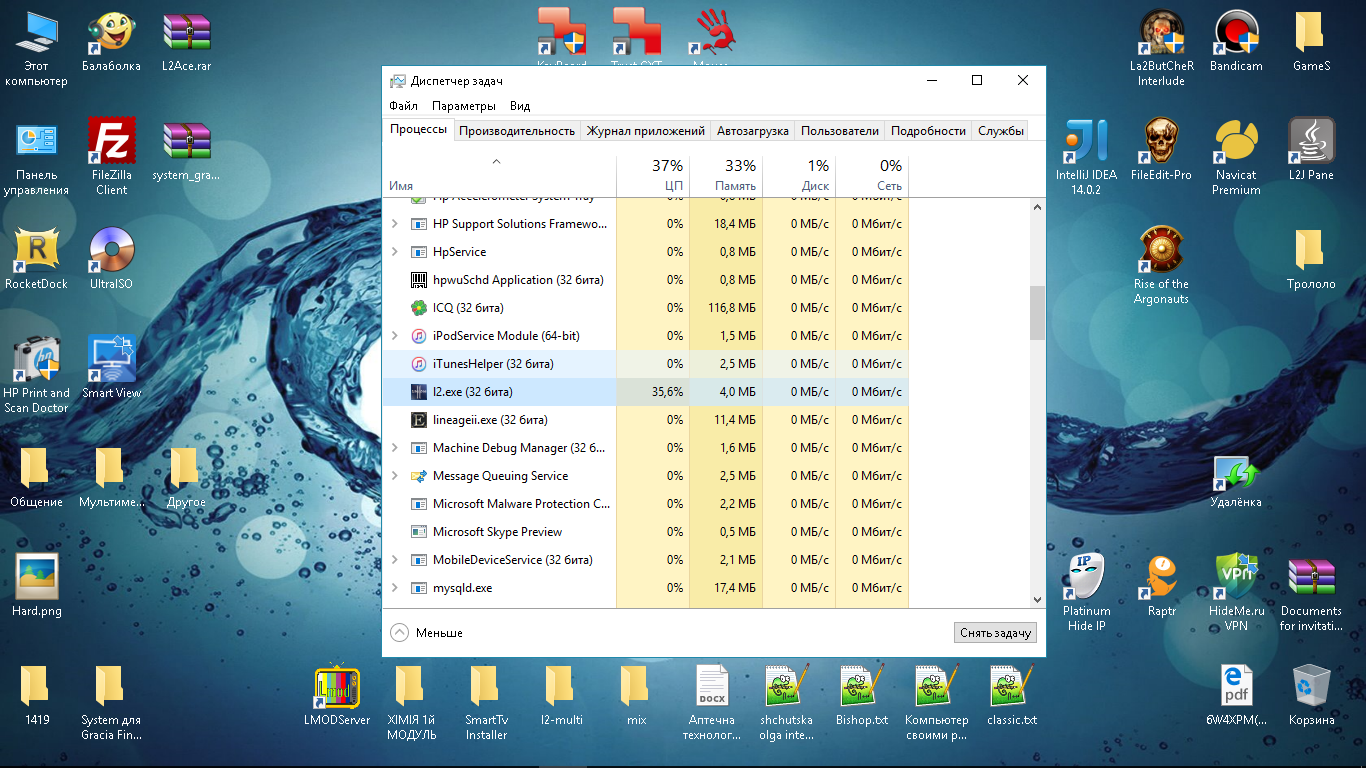Select the GameS folder icon

[x=1311, y=41]
